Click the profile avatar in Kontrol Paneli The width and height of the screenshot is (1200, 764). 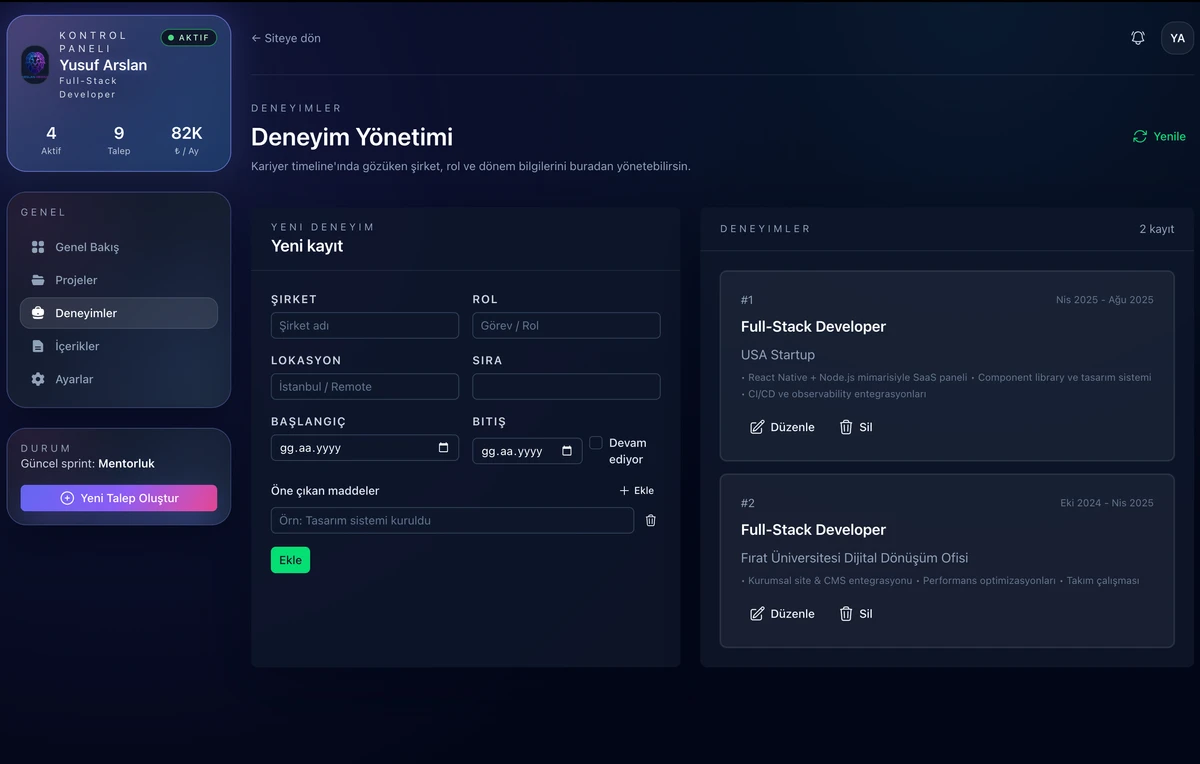coord(35,65)
